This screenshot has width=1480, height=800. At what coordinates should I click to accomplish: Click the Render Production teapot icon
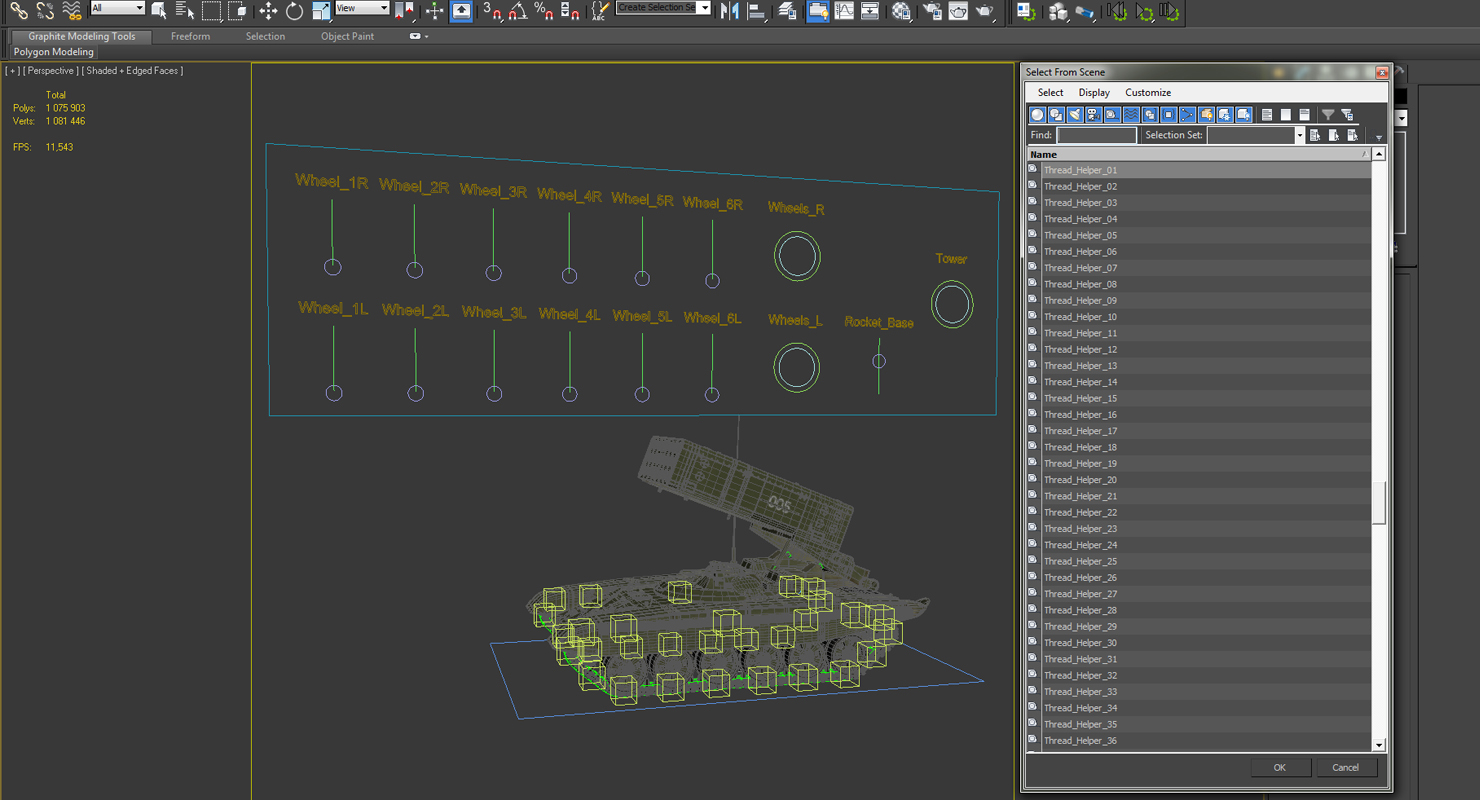point(985,10)
